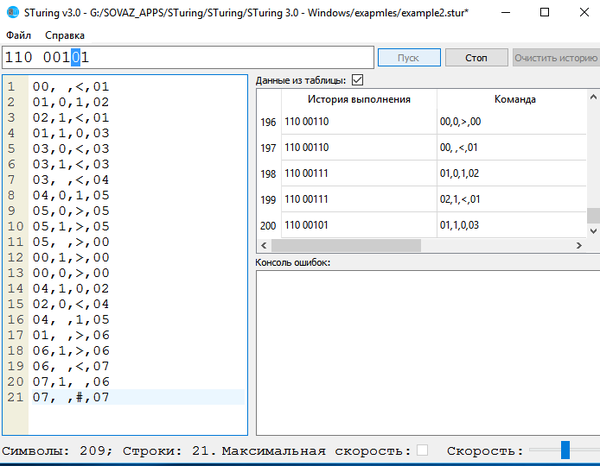Click code line 20: 07,1, ,06
This screenshot has height=466, width=600.
[x=71, y=381]
